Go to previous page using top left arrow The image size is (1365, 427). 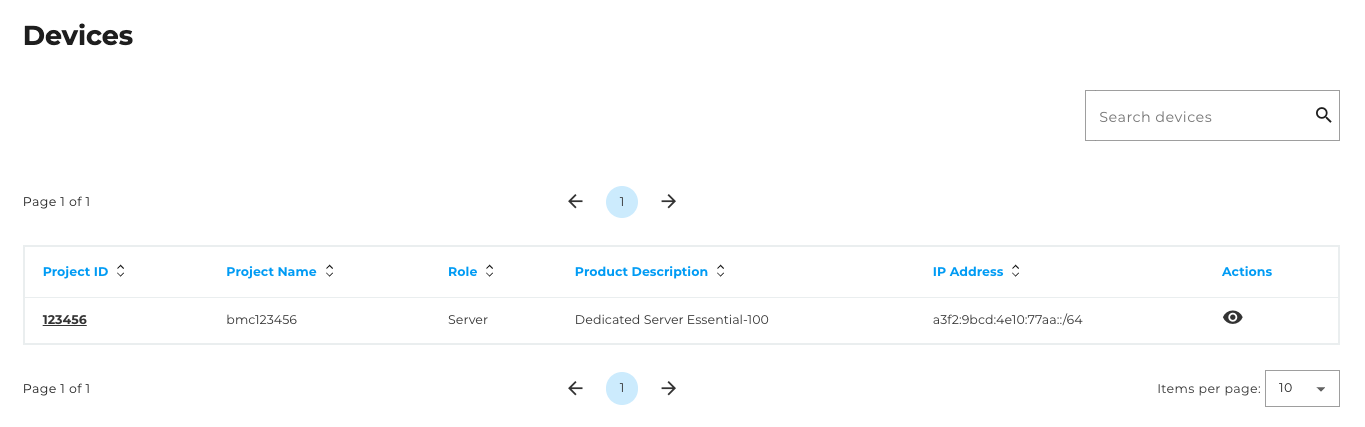point(575,201)
